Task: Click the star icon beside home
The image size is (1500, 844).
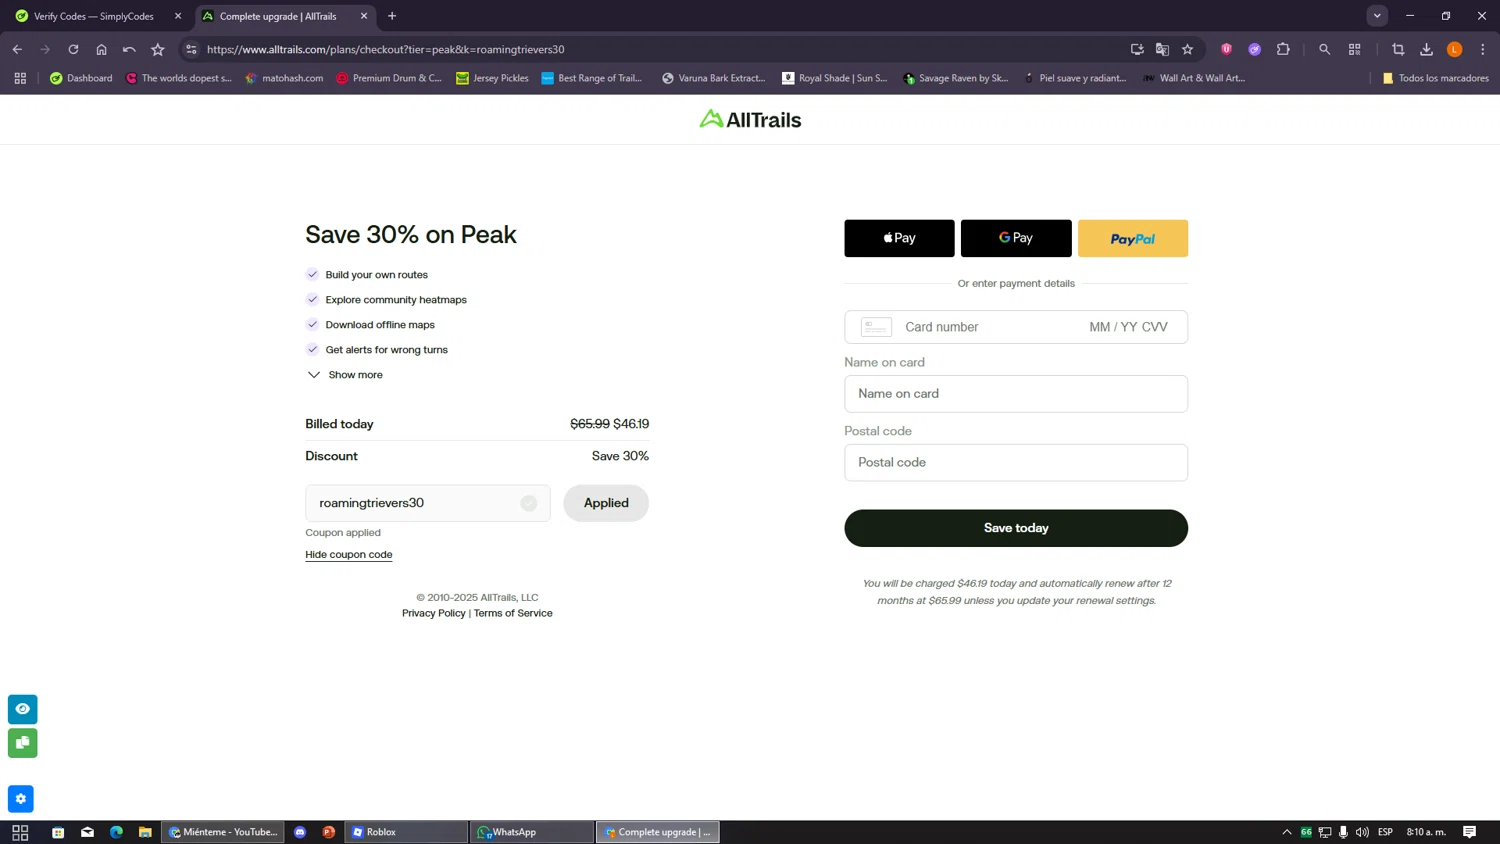Action: [157, 49]
